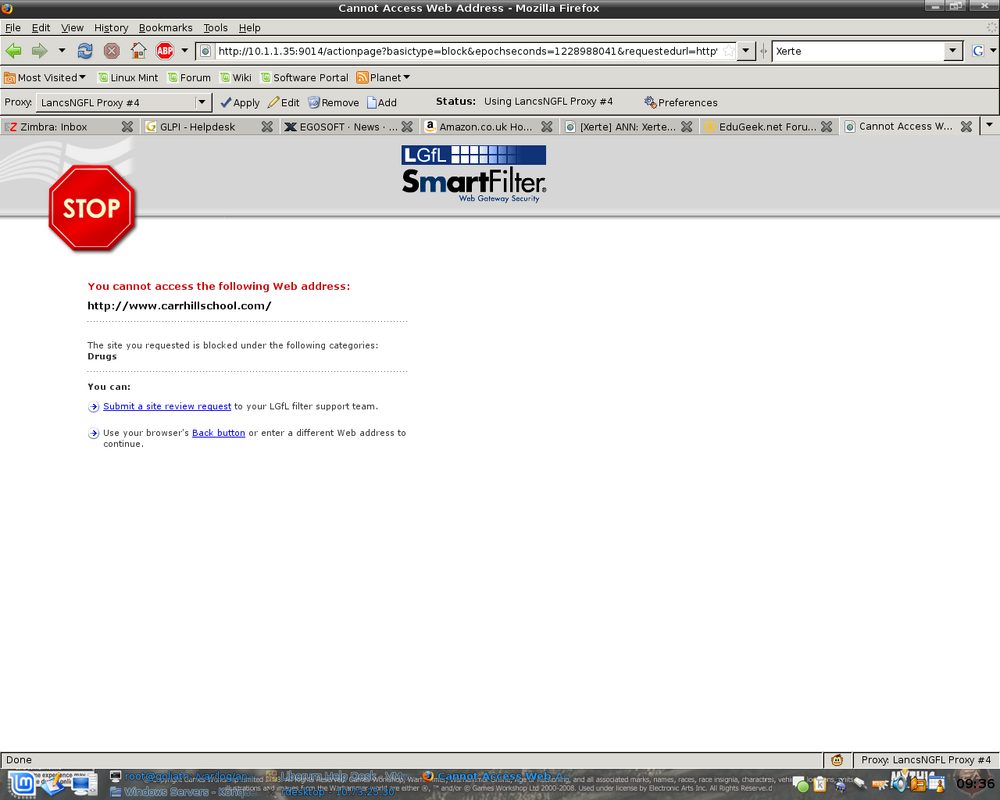Go to the Home page icon
The height and width of the screenshot is (800, 1000).
[138, 50]
